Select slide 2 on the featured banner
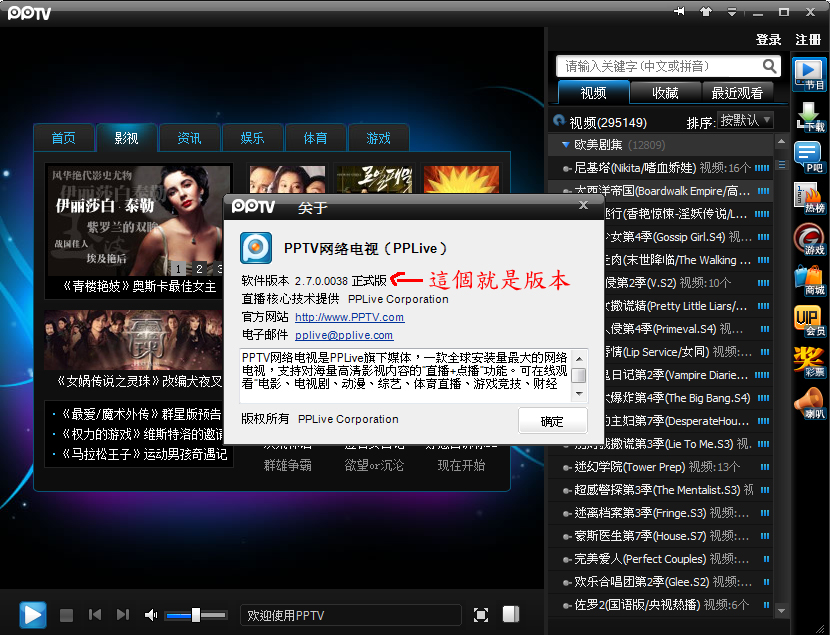Image resolution: width=830 pixels, height=635 pixels. click(x=199, y=268)
